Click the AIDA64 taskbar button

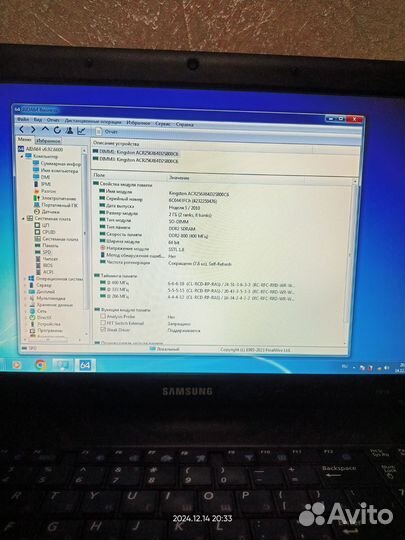tap(85, 365)
